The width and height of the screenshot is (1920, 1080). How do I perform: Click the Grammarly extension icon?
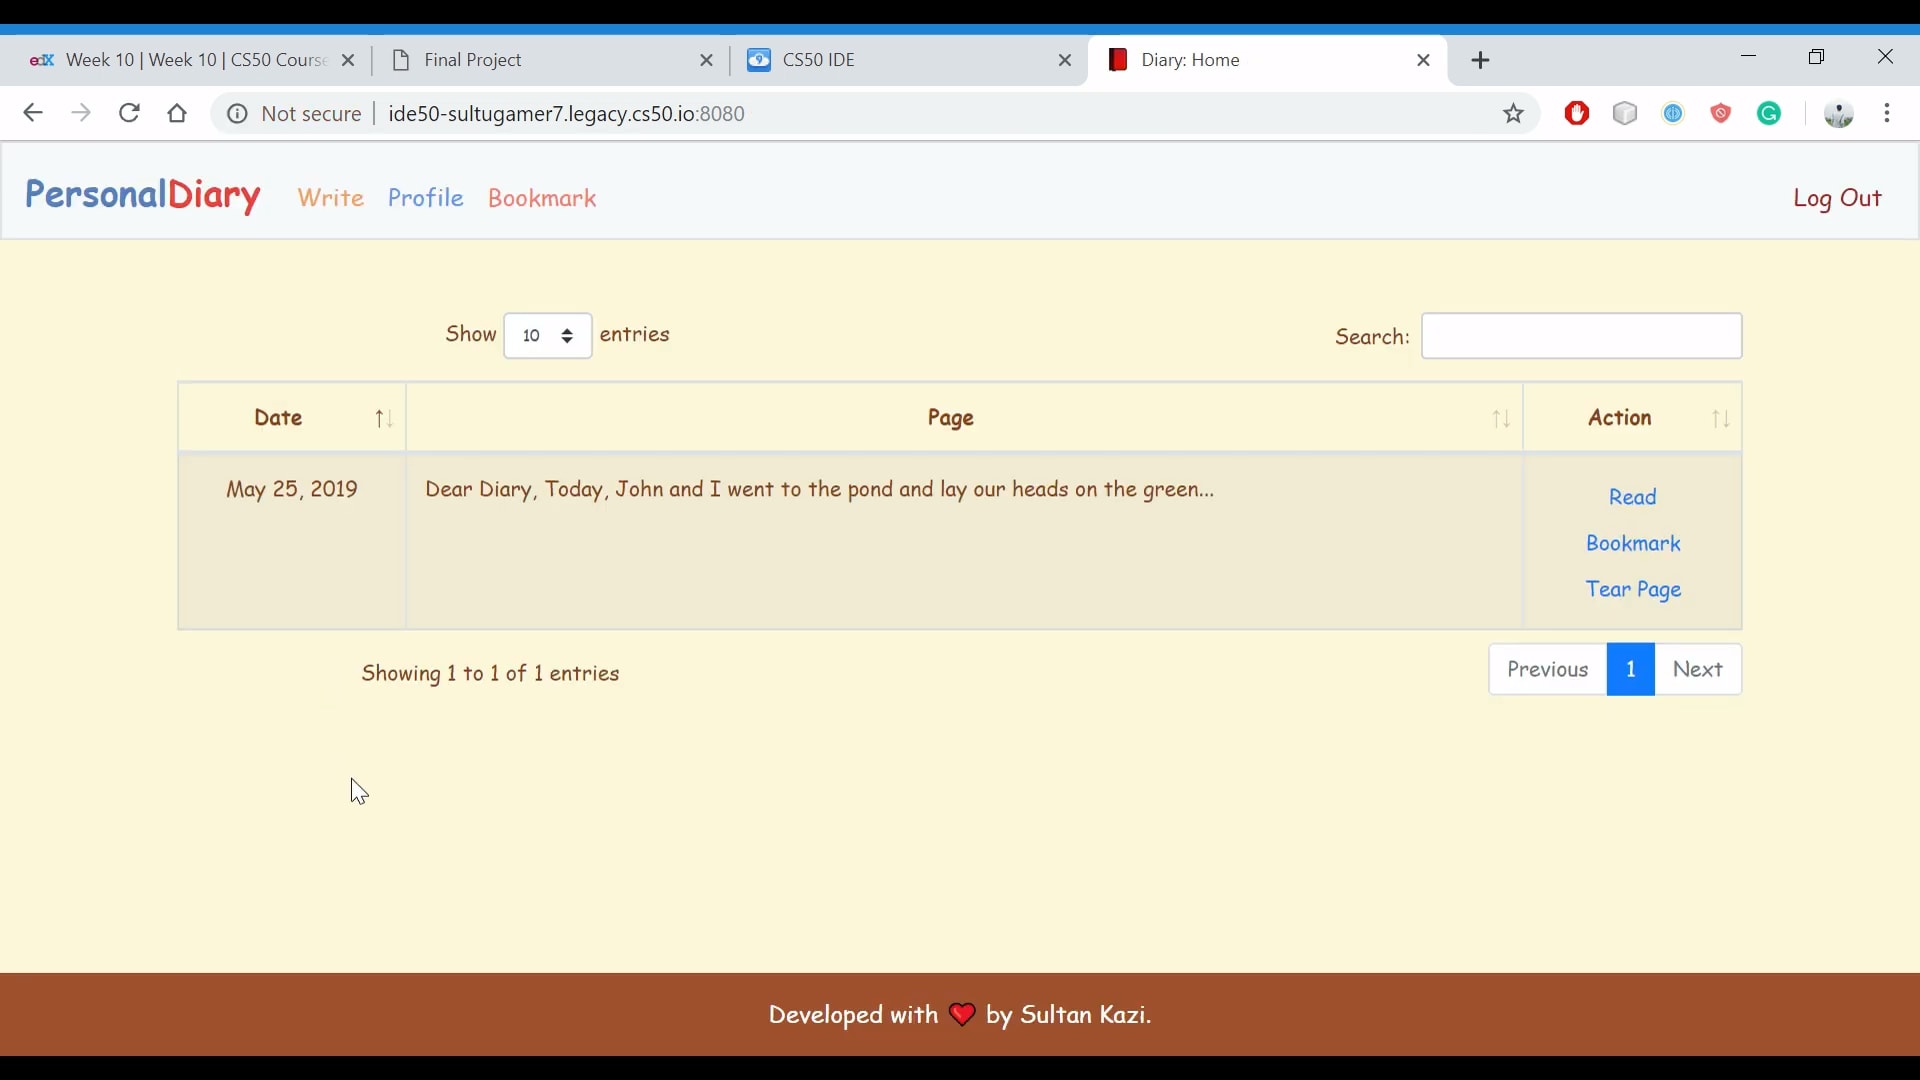1770,114
